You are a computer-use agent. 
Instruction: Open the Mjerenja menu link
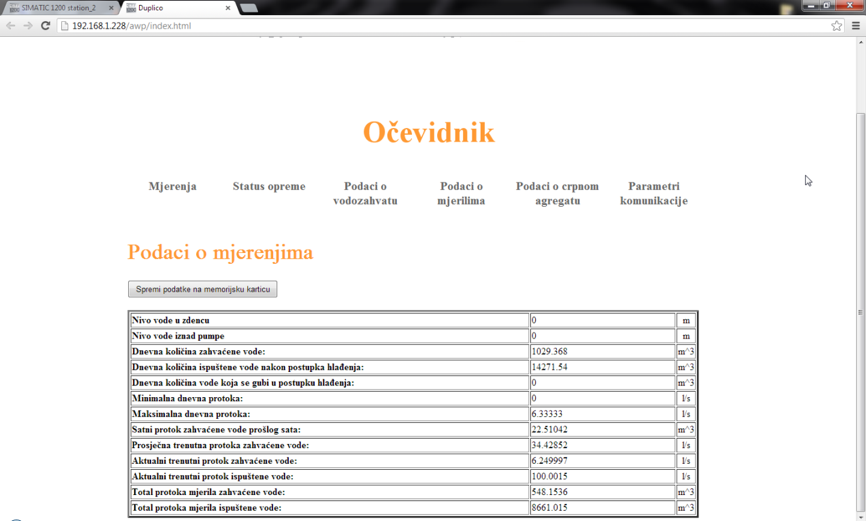[172, 186]
